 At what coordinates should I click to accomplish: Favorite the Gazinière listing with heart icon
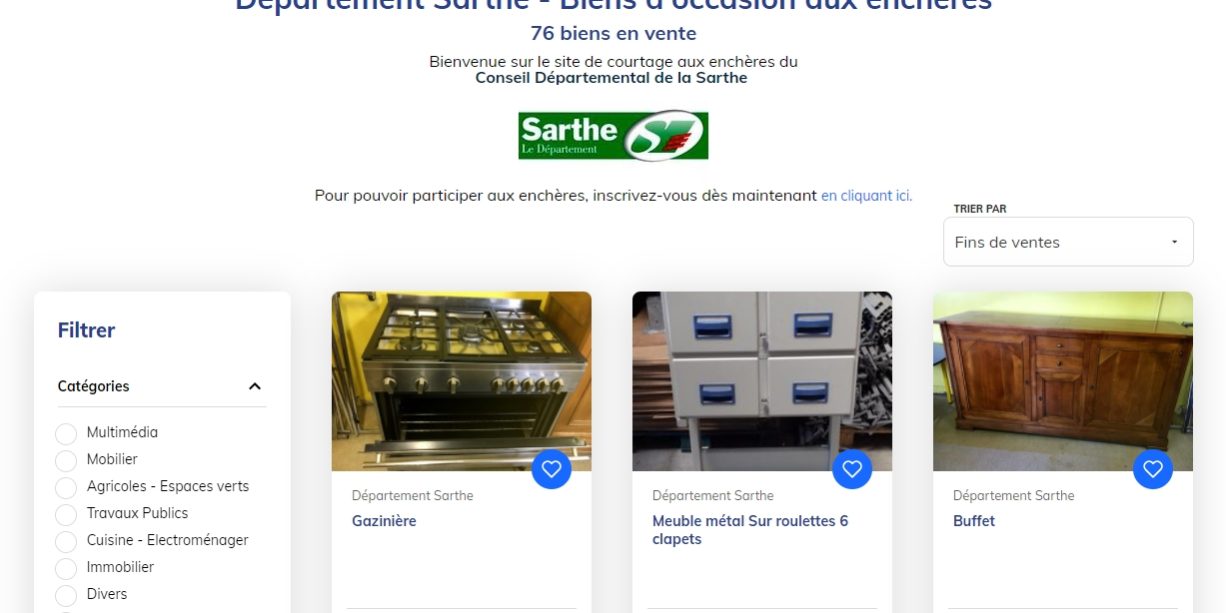point(551,469)
